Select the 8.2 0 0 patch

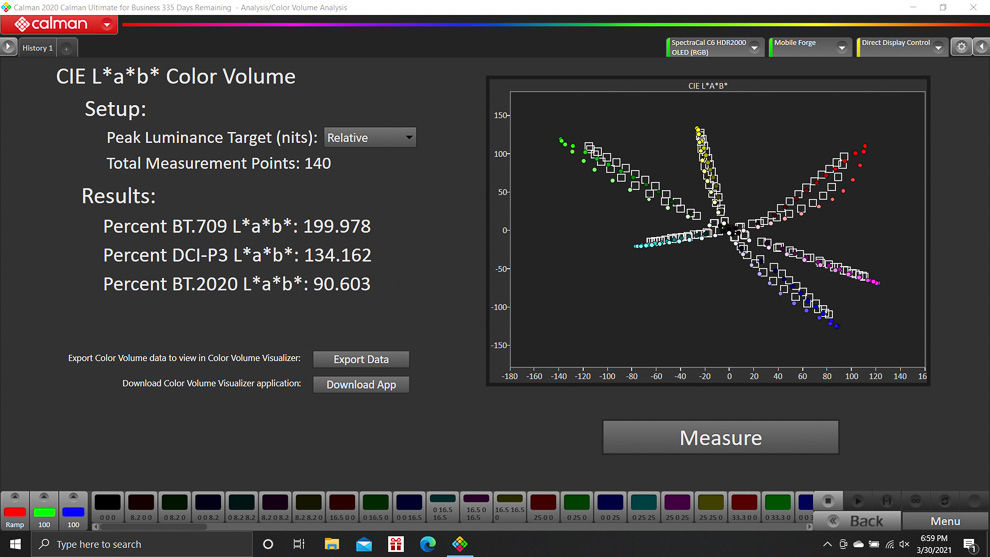141,507
